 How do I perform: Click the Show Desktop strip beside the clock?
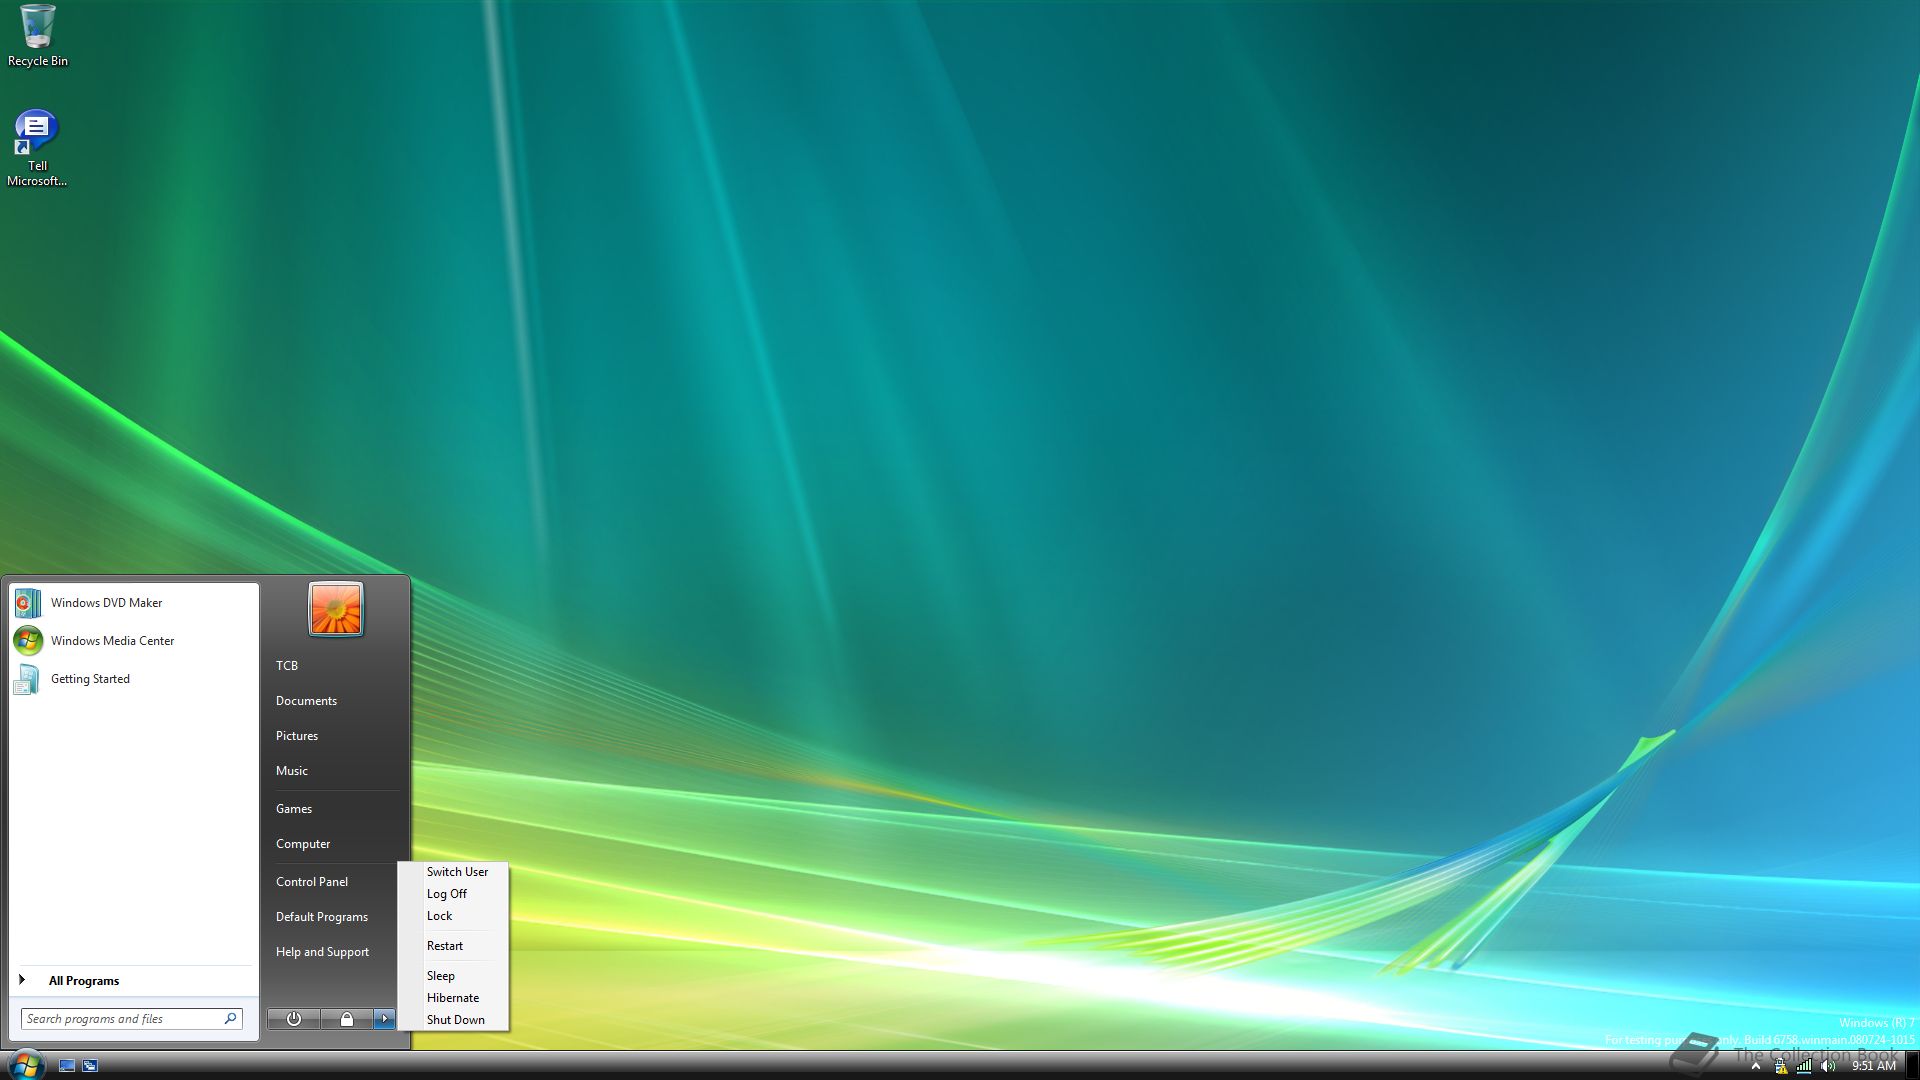[1912, 1065]
